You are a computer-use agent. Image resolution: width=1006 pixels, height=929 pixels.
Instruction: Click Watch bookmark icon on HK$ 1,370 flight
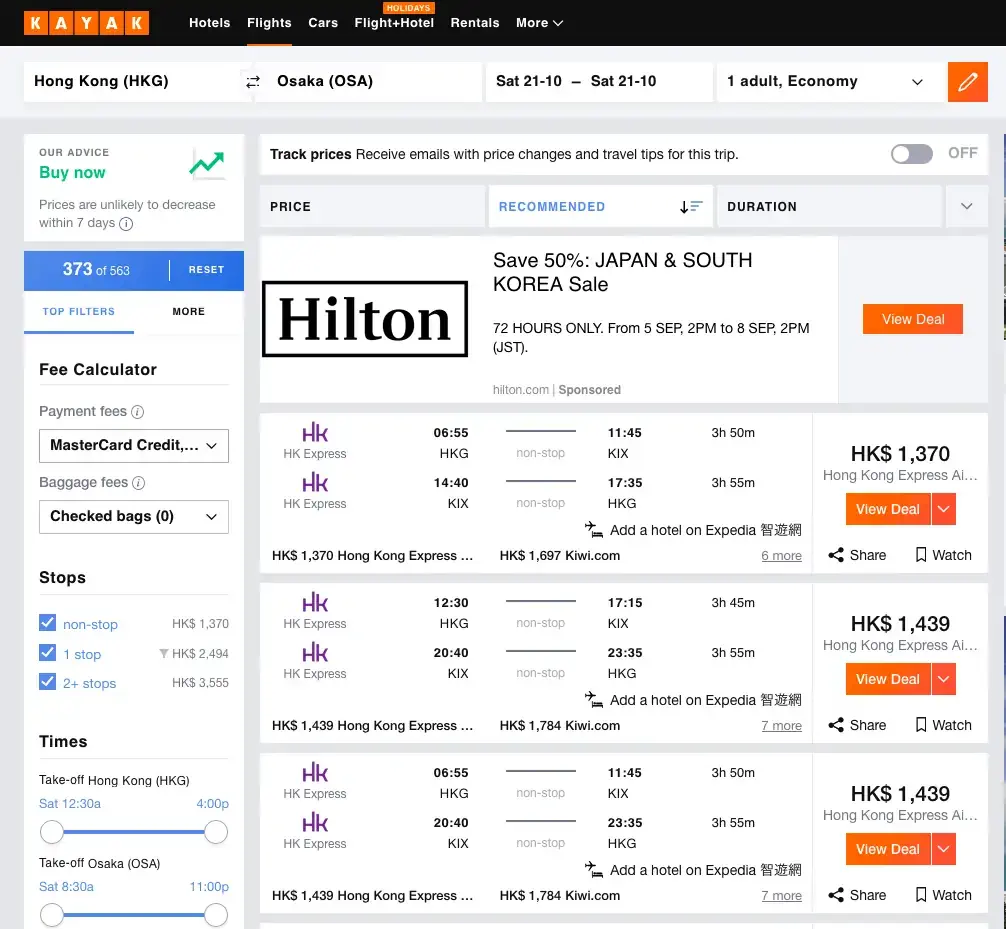(921, 555)
